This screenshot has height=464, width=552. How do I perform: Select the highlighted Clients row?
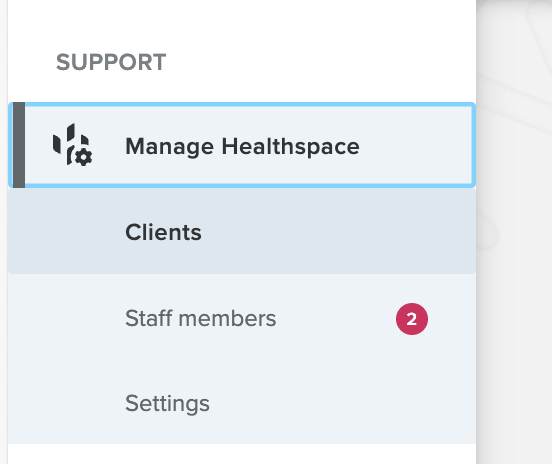tap(242, 232)
